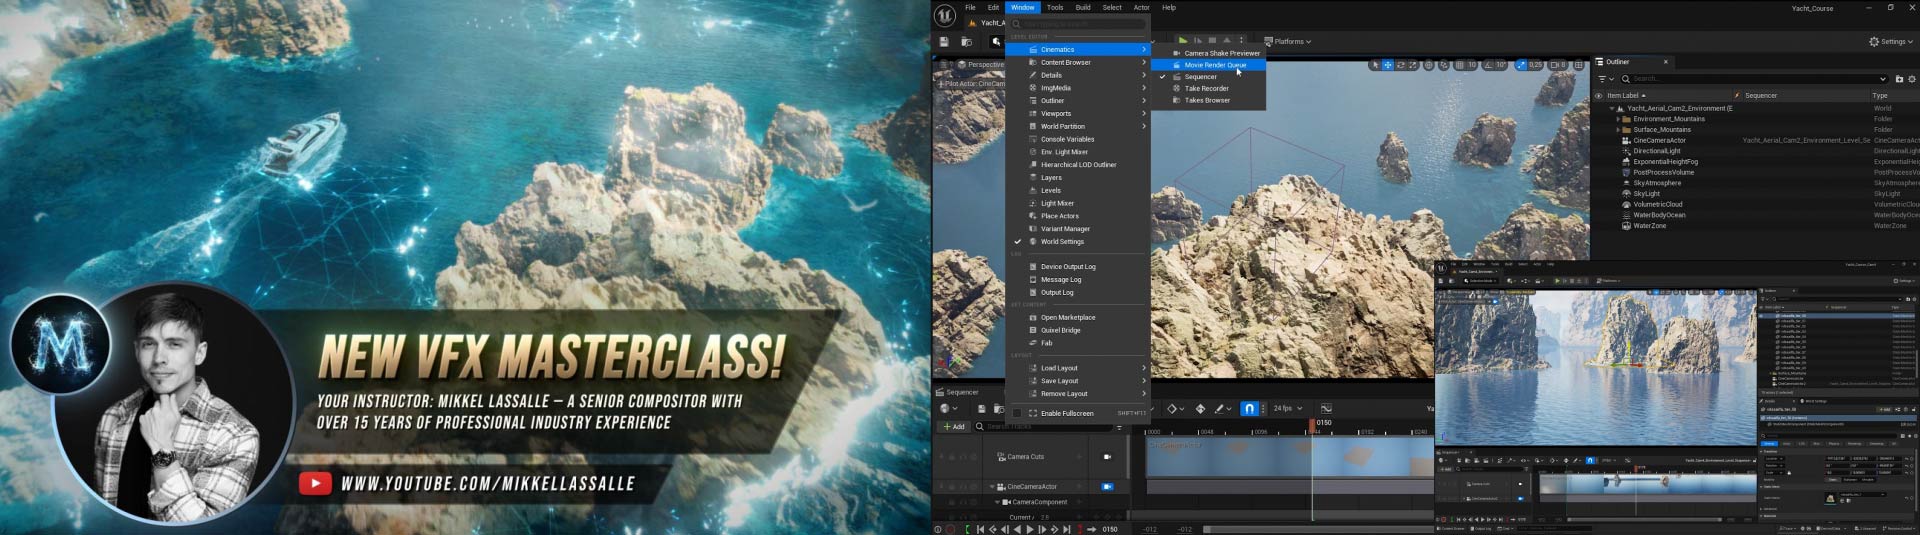Toggle the Sequencer checkmark in Cinematics submenu
The image size is (1920, 535).
1163,77
